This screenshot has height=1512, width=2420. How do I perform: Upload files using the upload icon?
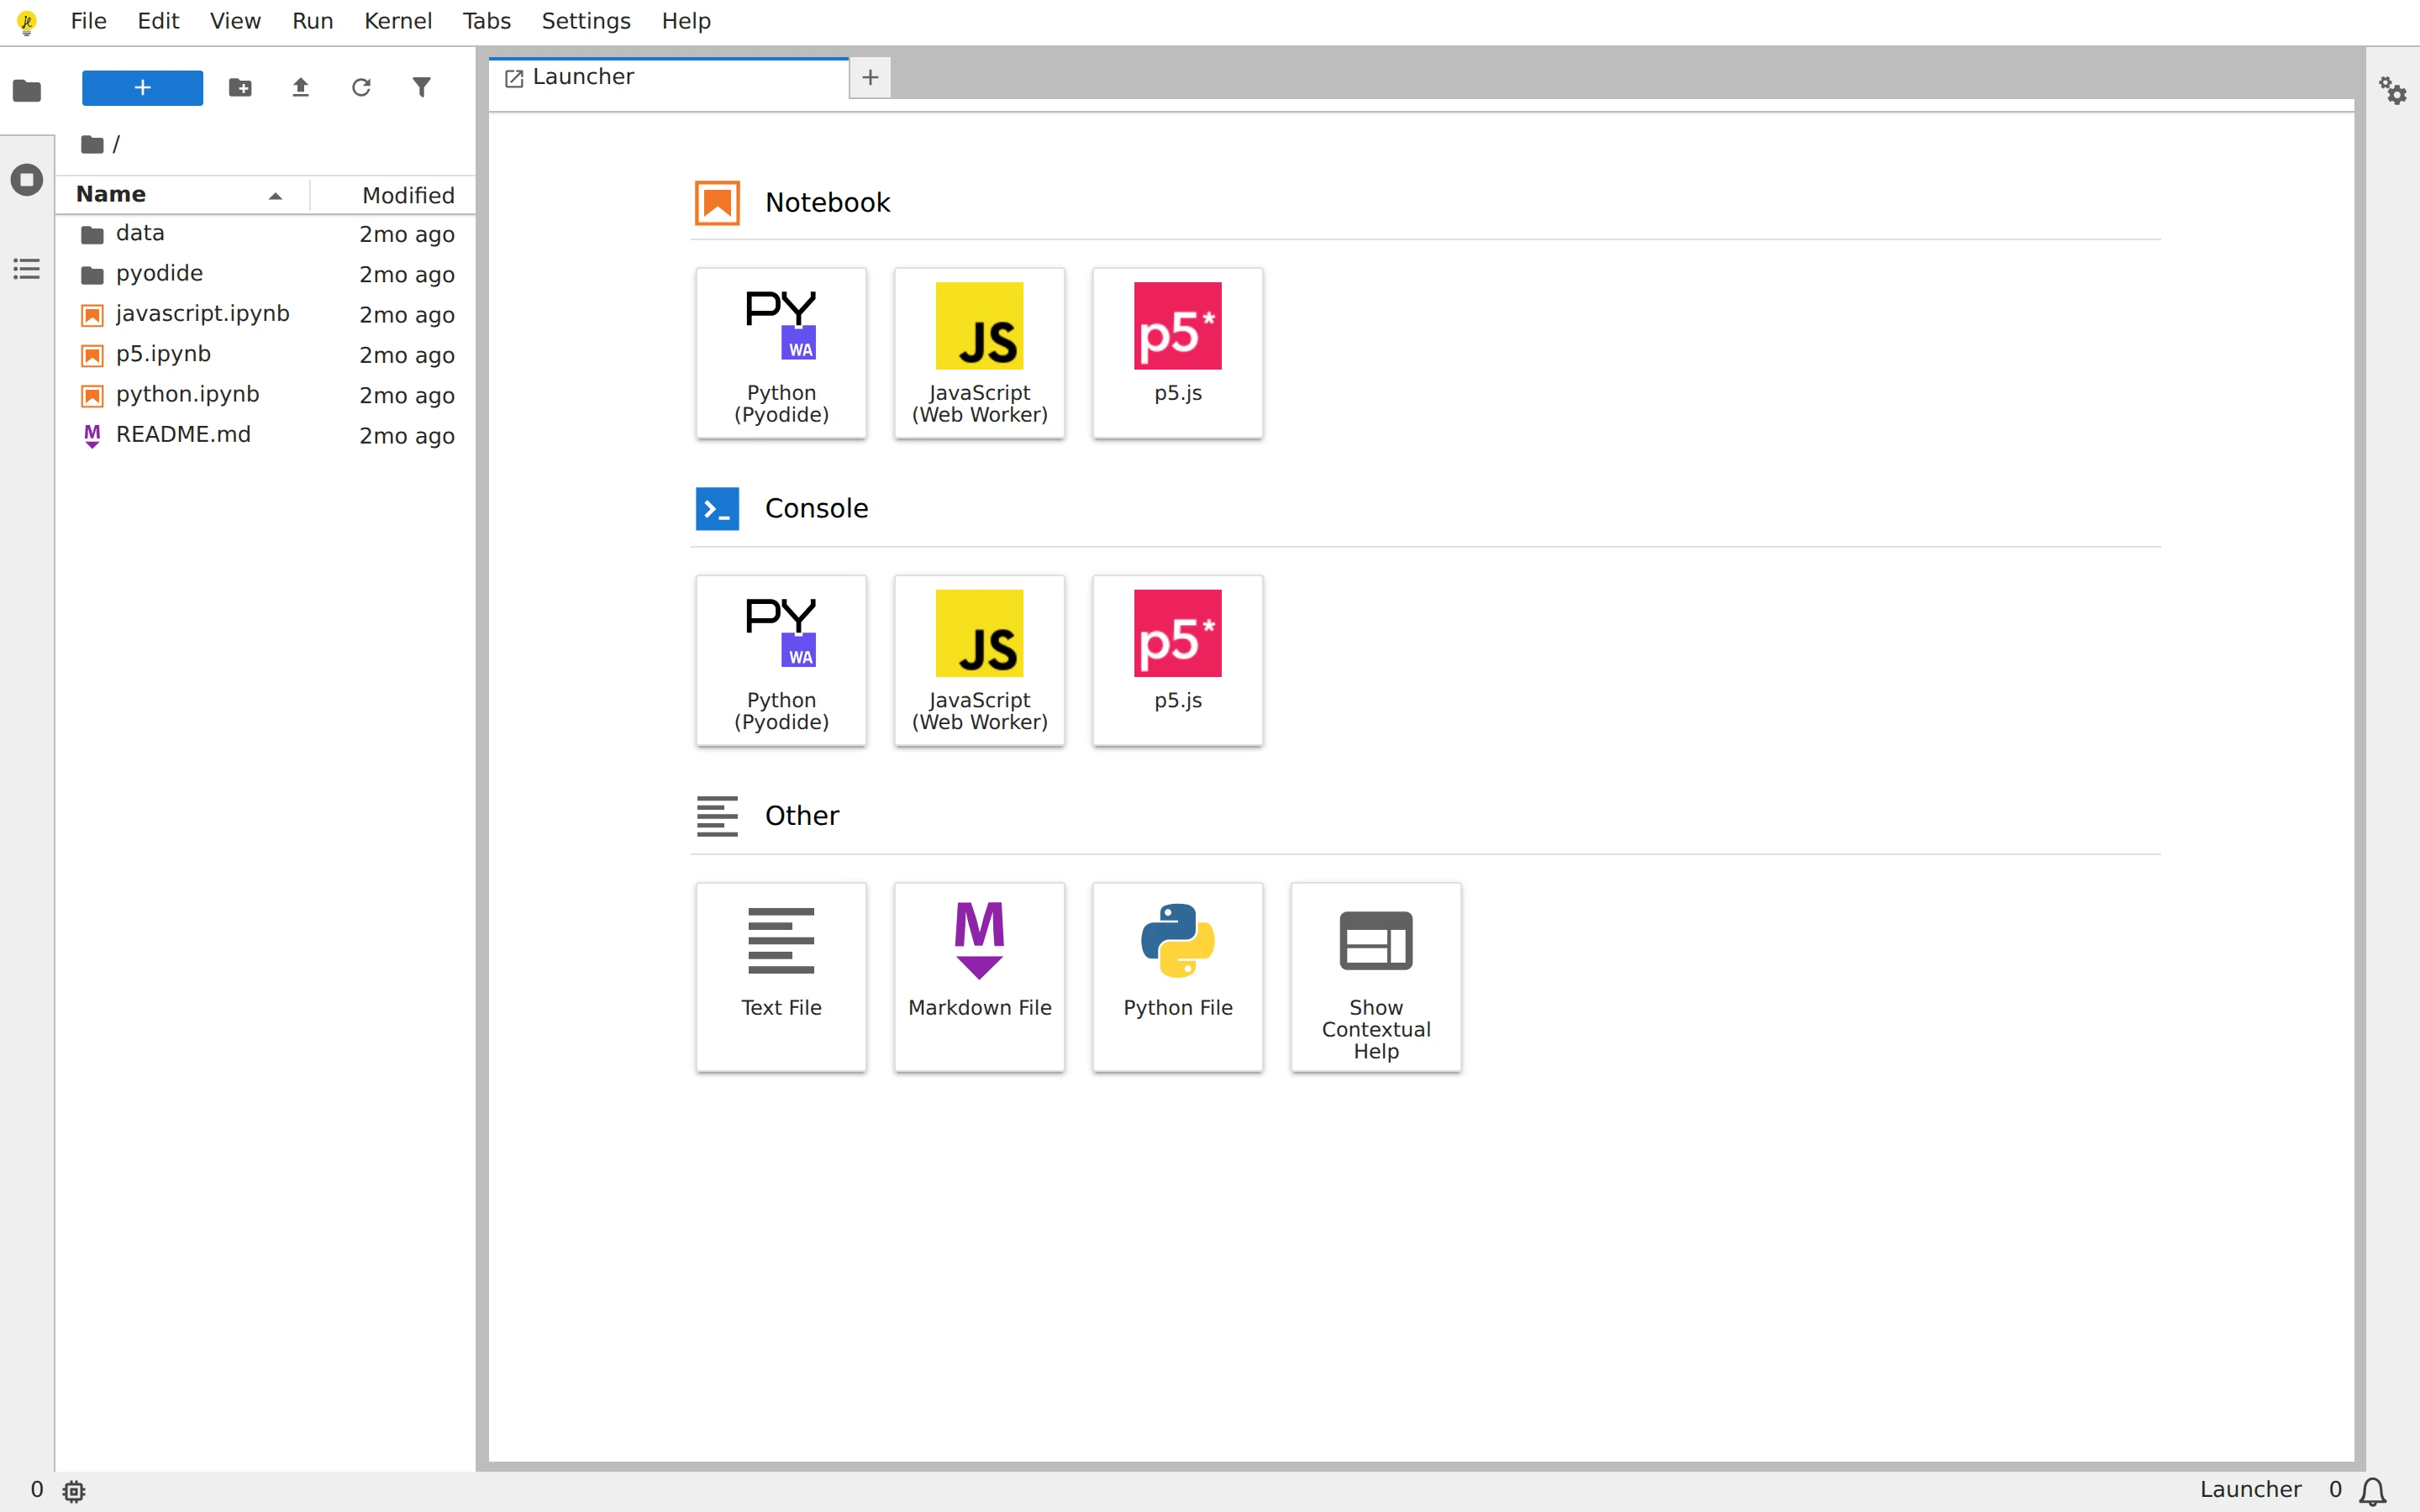300,88
